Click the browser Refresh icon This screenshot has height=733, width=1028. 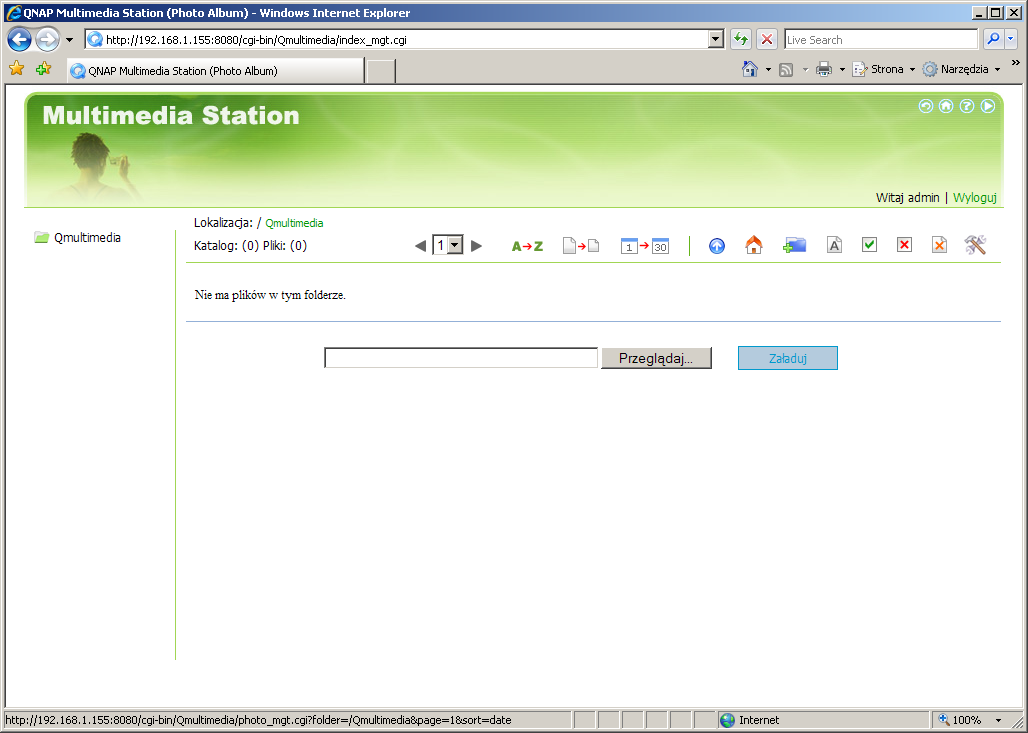741,39
